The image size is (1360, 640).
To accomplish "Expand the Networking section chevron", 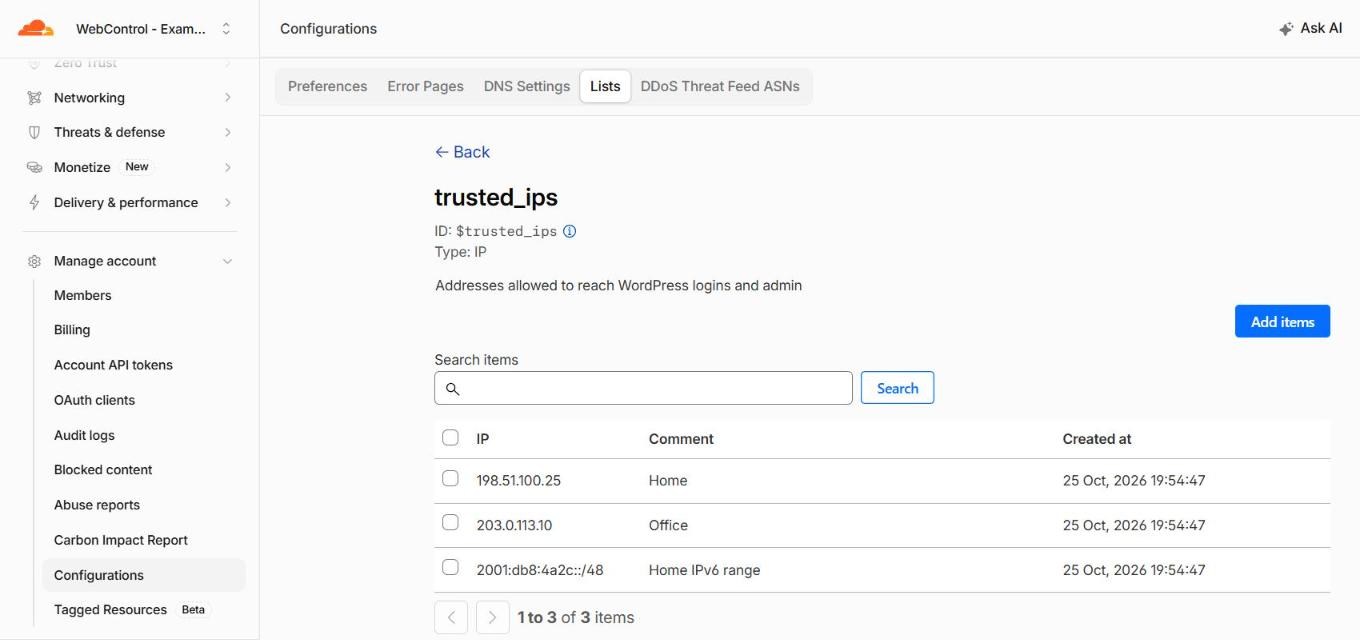I will click(228, 98).
